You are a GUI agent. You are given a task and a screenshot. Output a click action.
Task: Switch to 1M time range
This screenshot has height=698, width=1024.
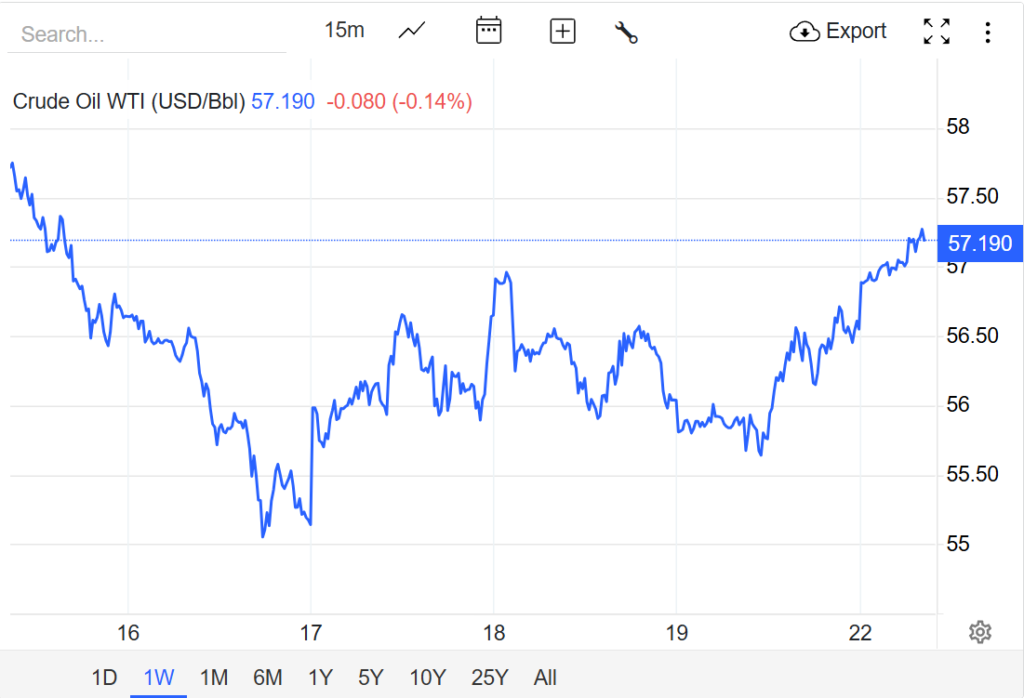[x=213, y=677]
